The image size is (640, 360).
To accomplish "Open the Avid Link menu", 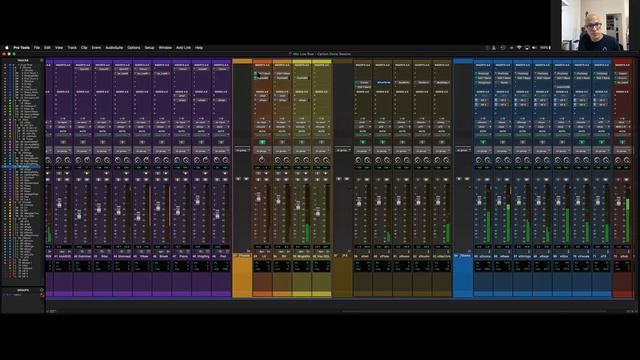I will tap(183, 48).
